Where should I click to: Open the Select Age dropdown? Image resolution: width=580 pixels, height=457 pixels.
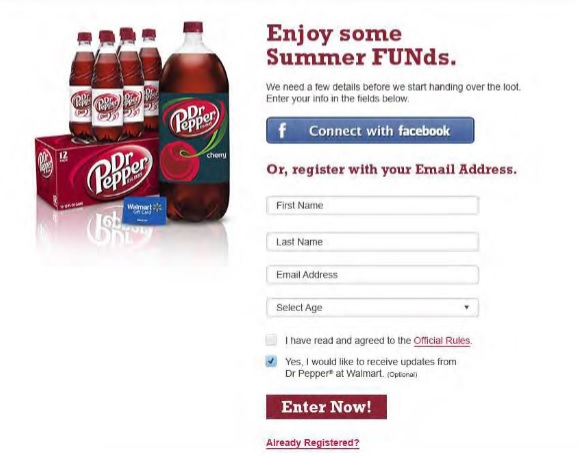(372, 308)
